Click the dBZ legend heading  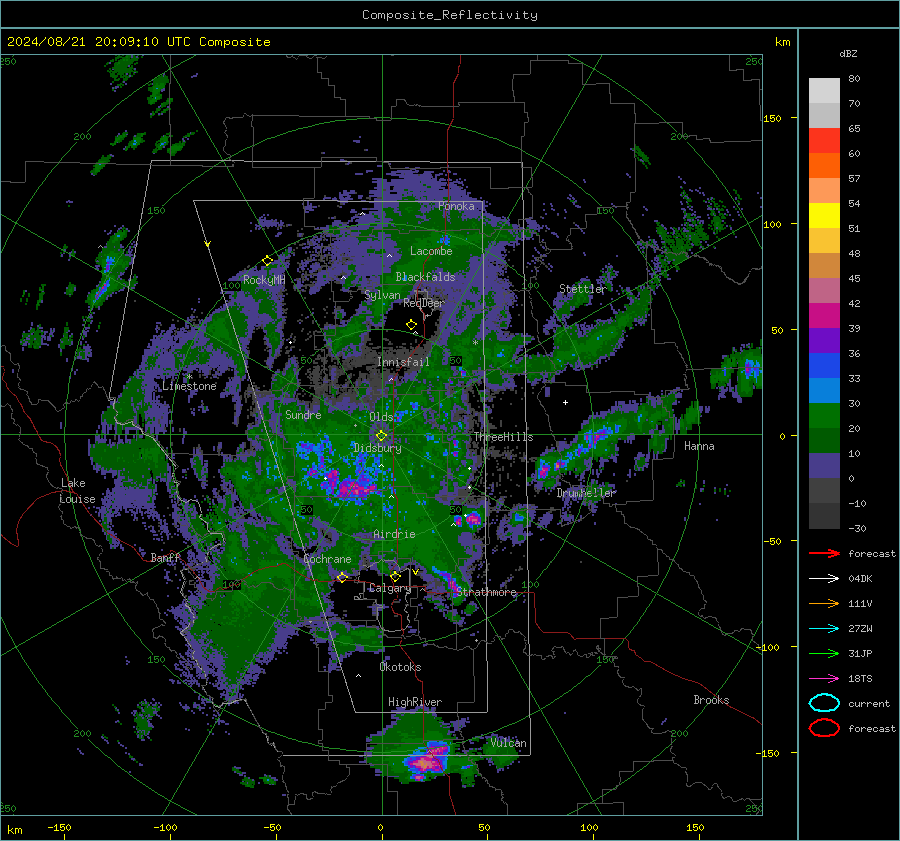tap(848, 54)
